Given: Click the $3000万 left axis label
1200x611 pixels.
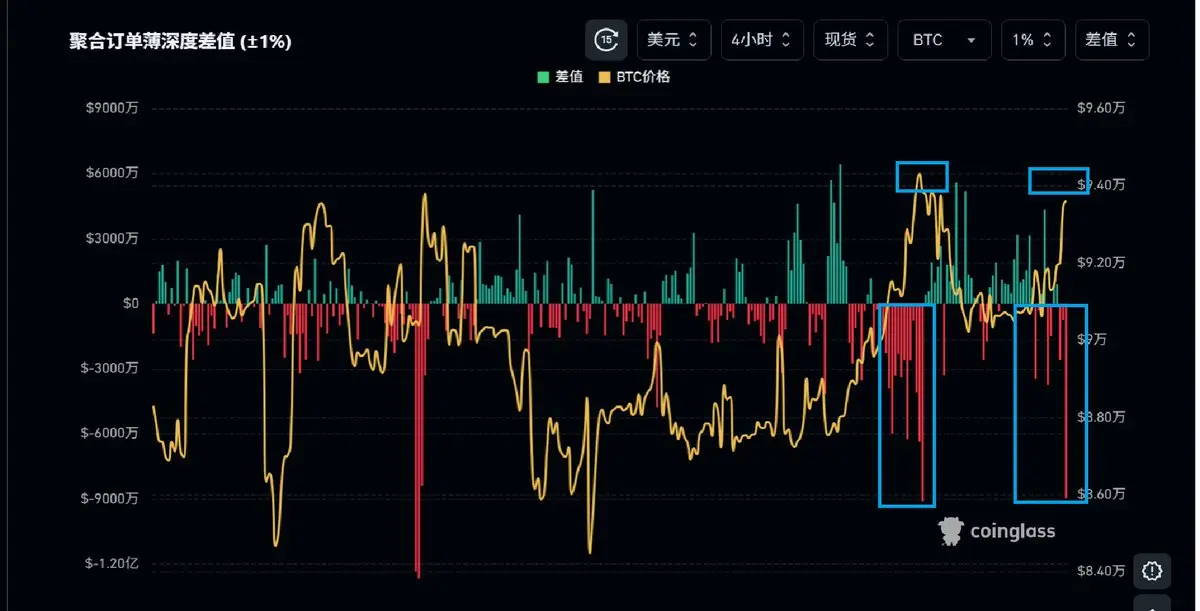Looking at the screenshot, I should click(x=112, y=239).
